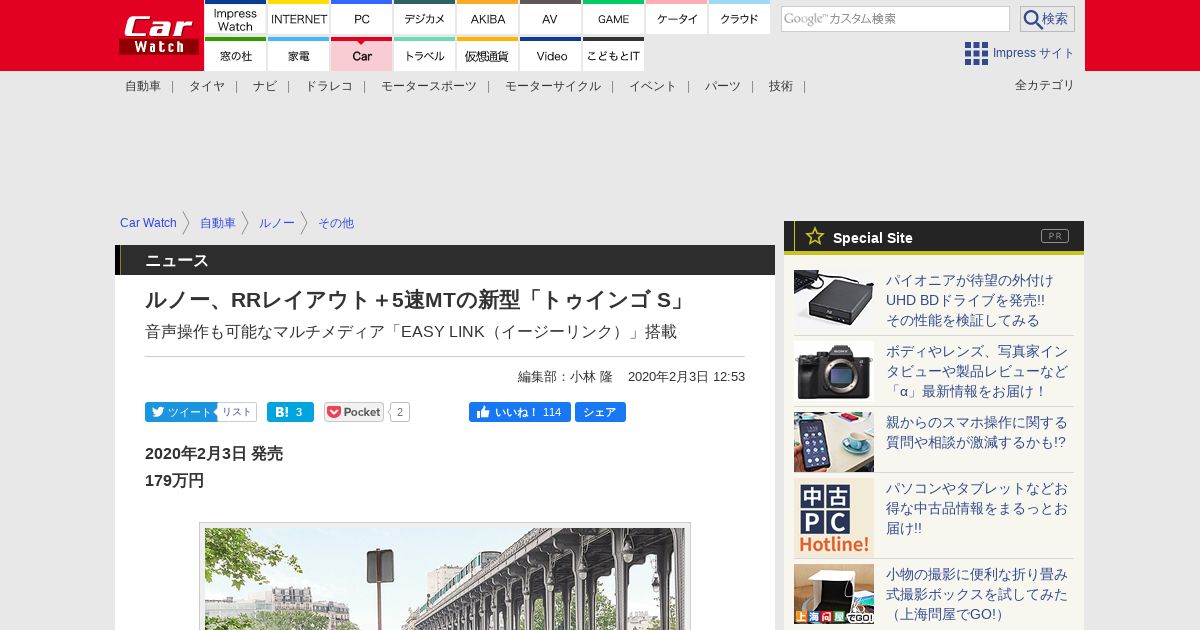Open the トラベル Watch tab
Viewport: 1200px width, 630px height.
pos(424,55)
